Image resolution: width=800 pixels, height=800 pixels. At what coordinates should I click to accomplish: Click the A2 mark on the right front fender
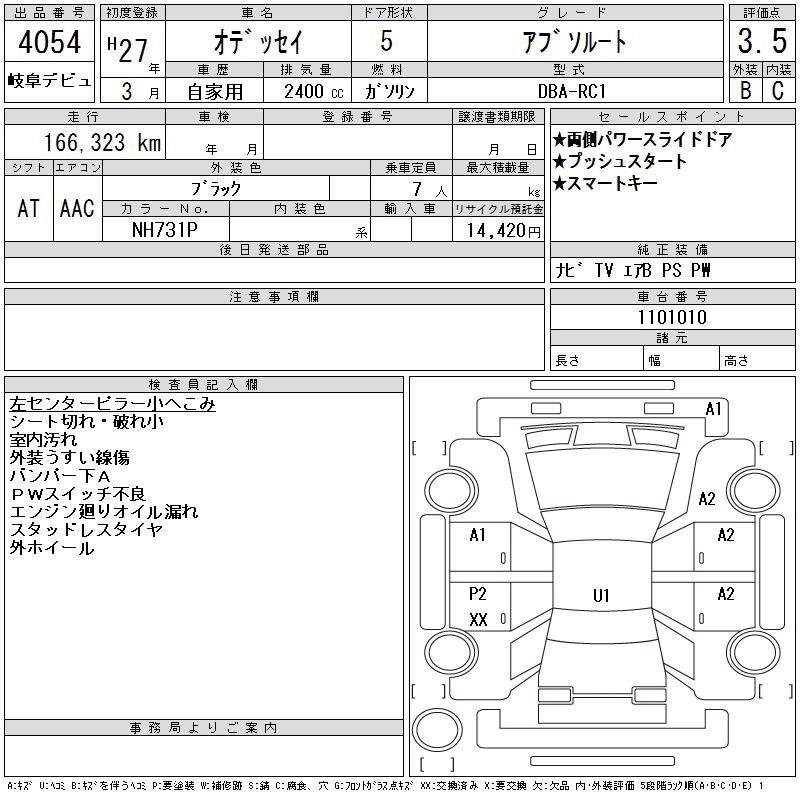coord(707,499)
